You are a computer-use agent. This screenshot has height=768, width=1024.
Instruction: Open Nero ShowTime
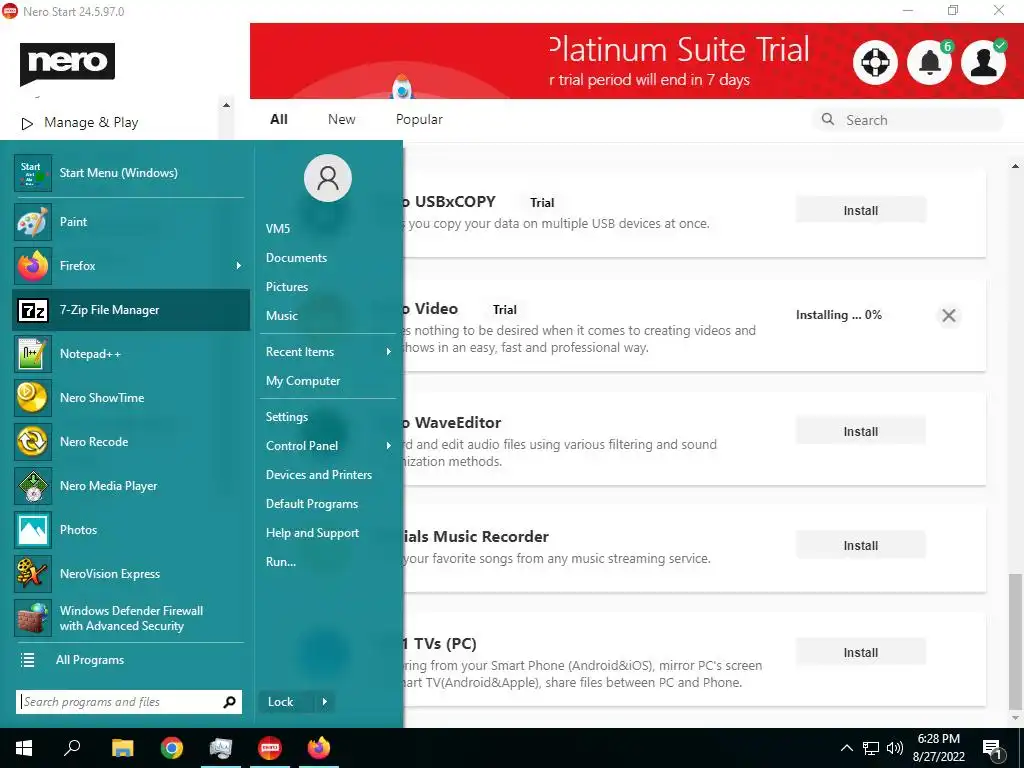(x=131, y=398)
